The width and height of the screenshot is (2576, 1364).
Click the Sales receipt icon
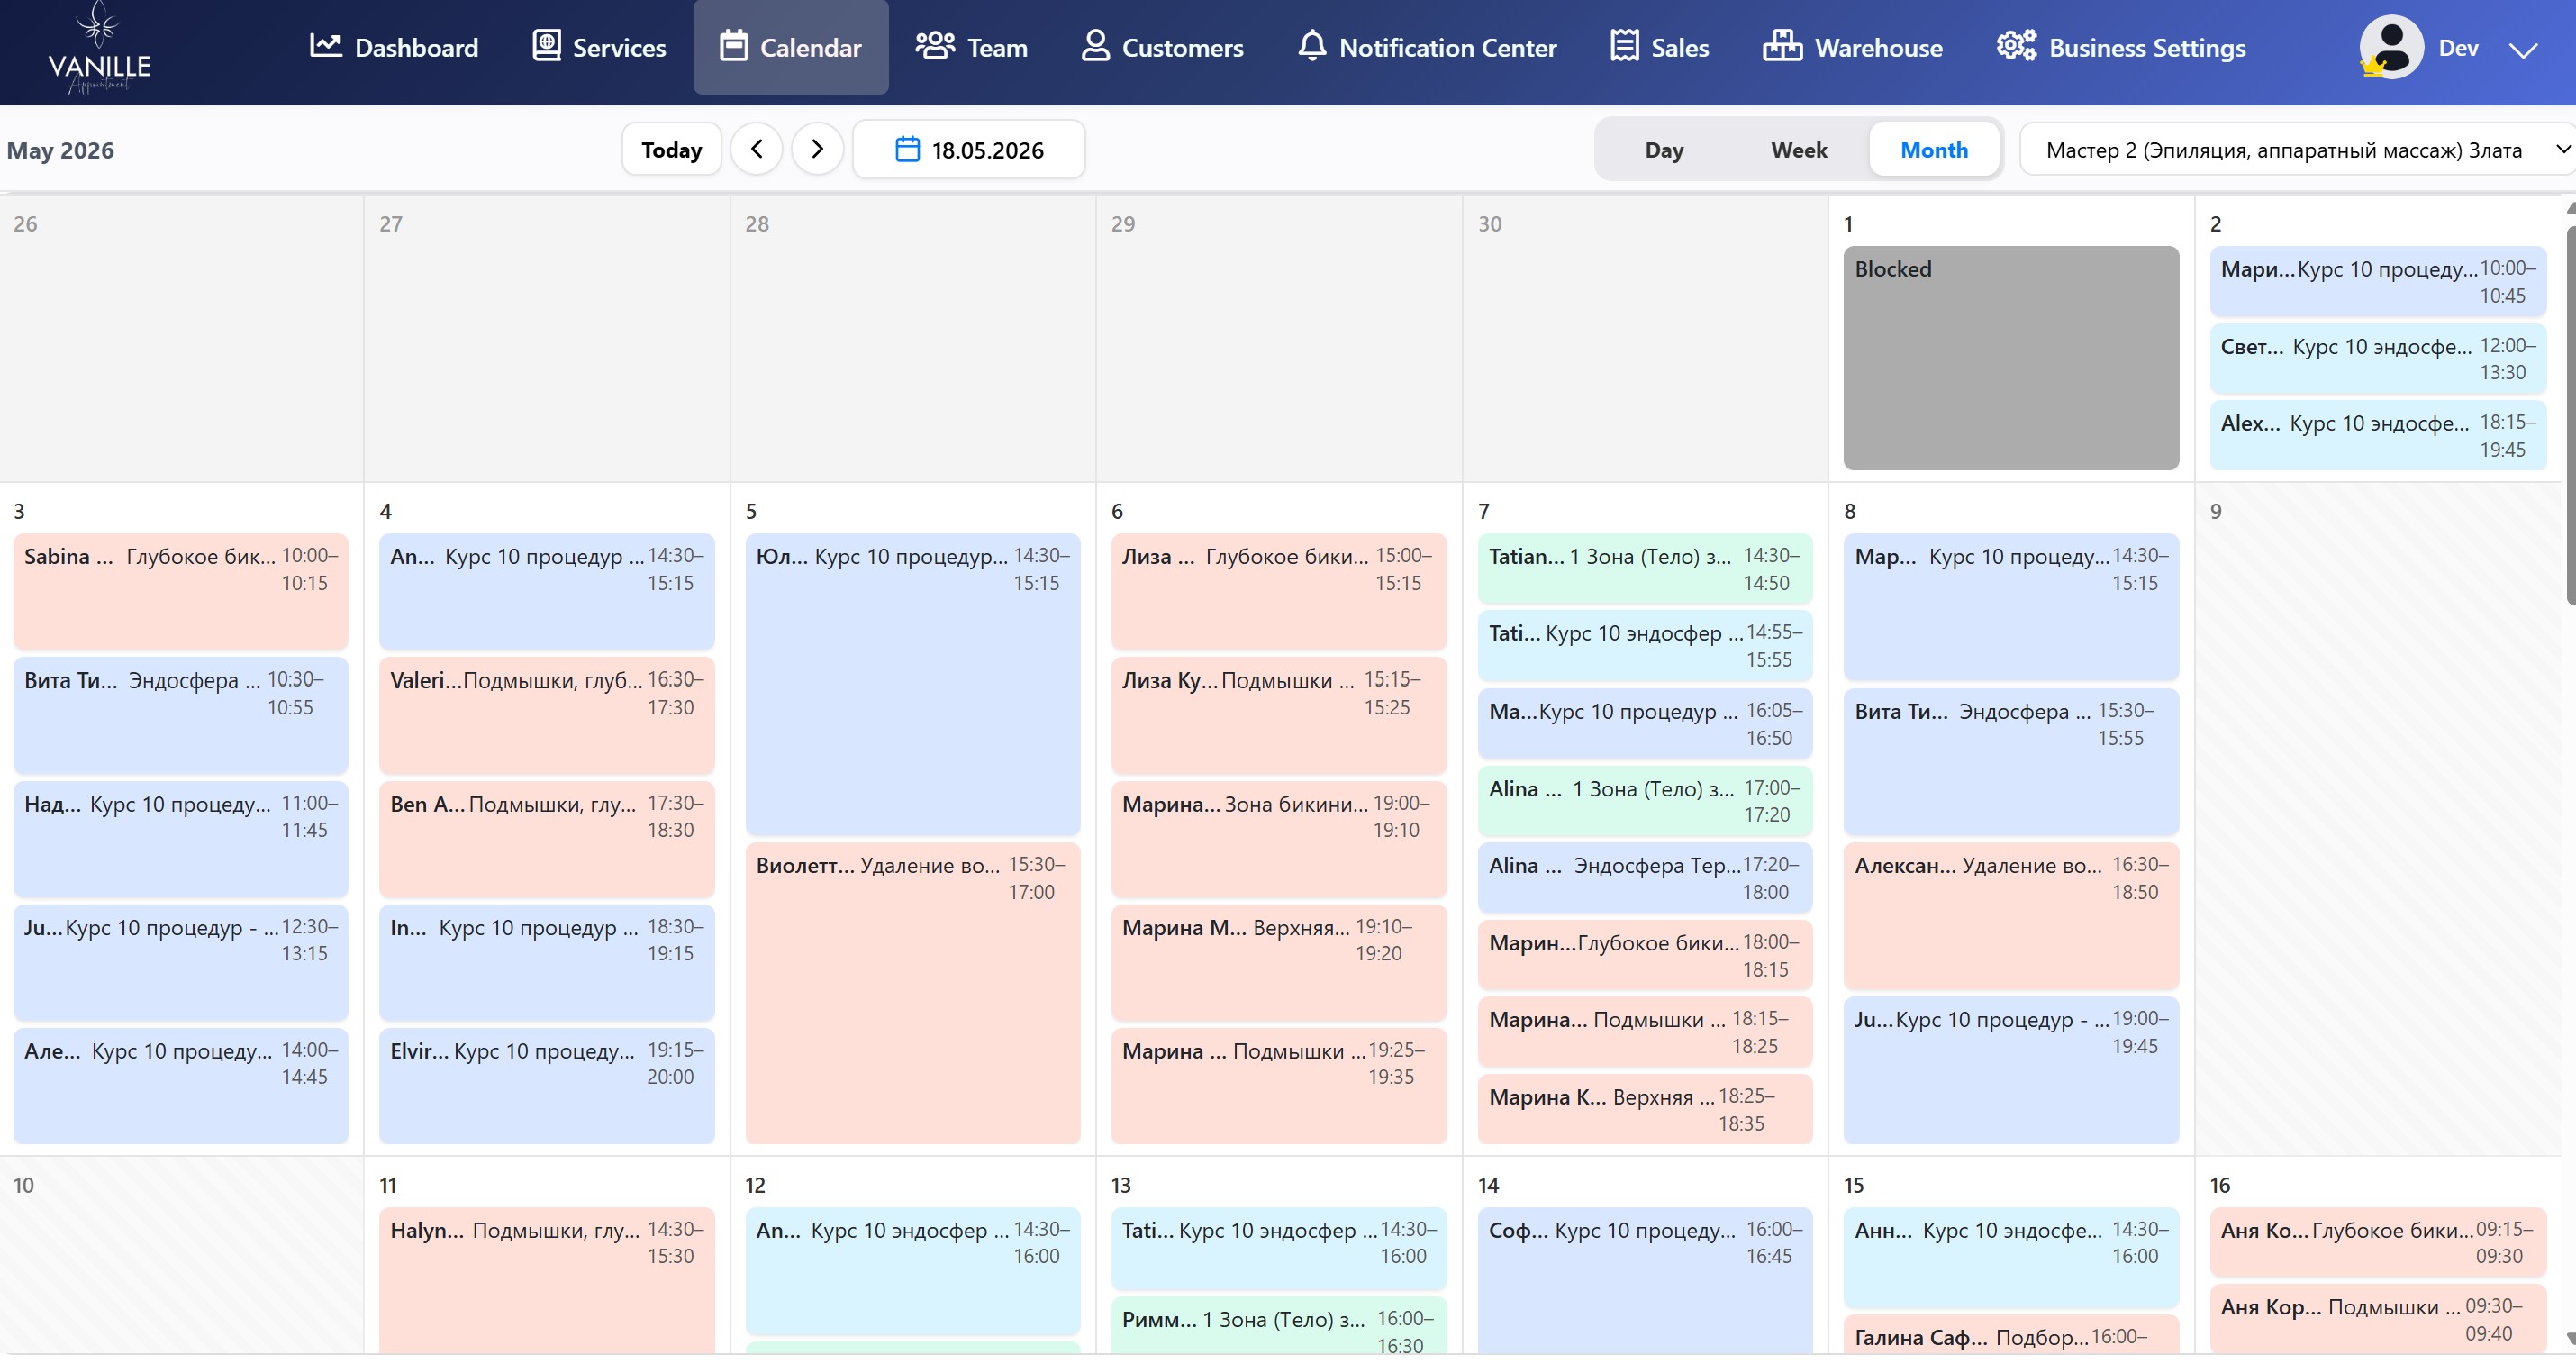(x=1625, y=46)
